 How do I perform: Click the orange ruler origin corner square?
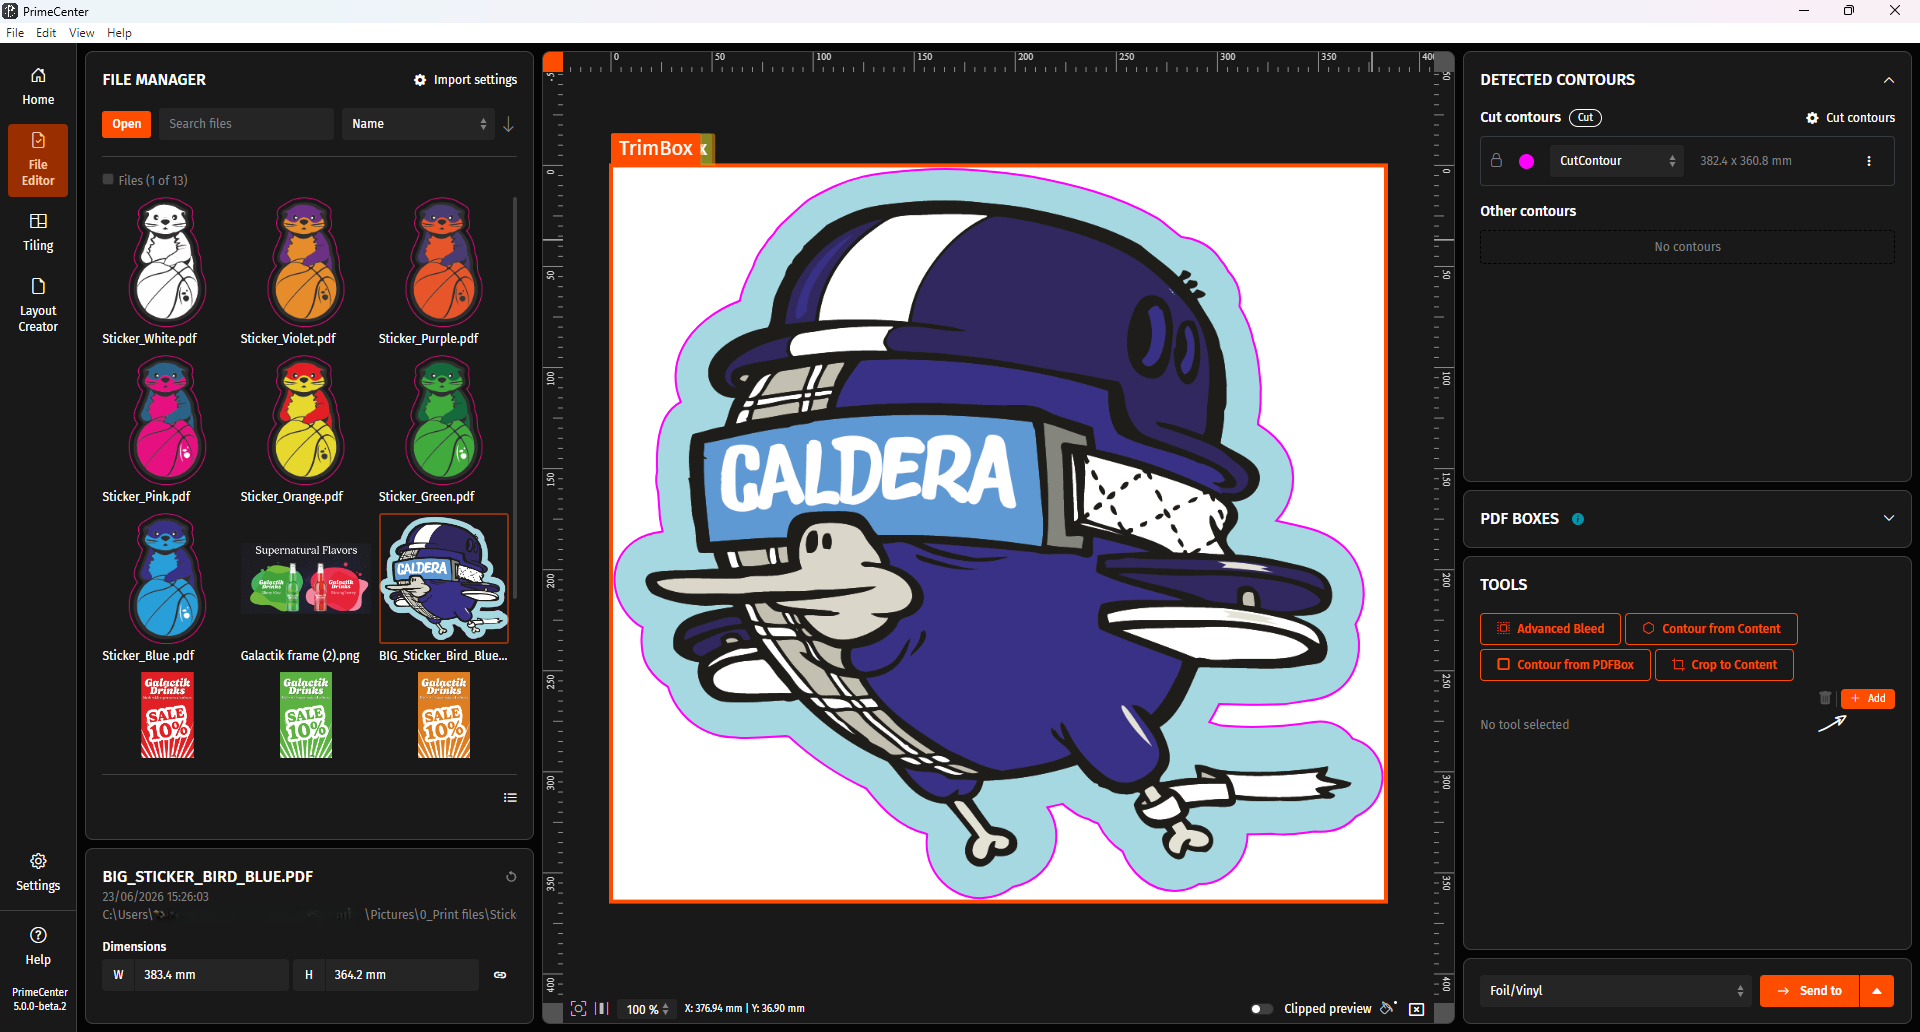[553, 62]
